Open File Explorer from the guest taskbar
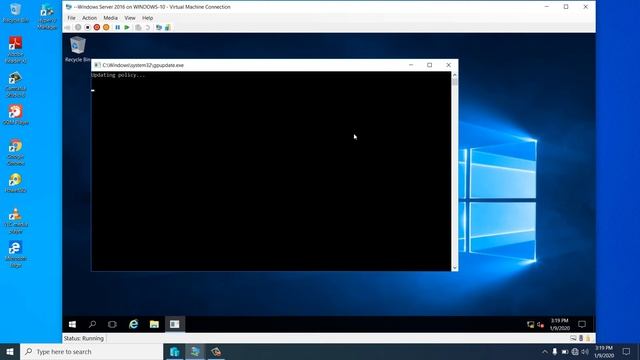640x360 pixels. point(154,324)
